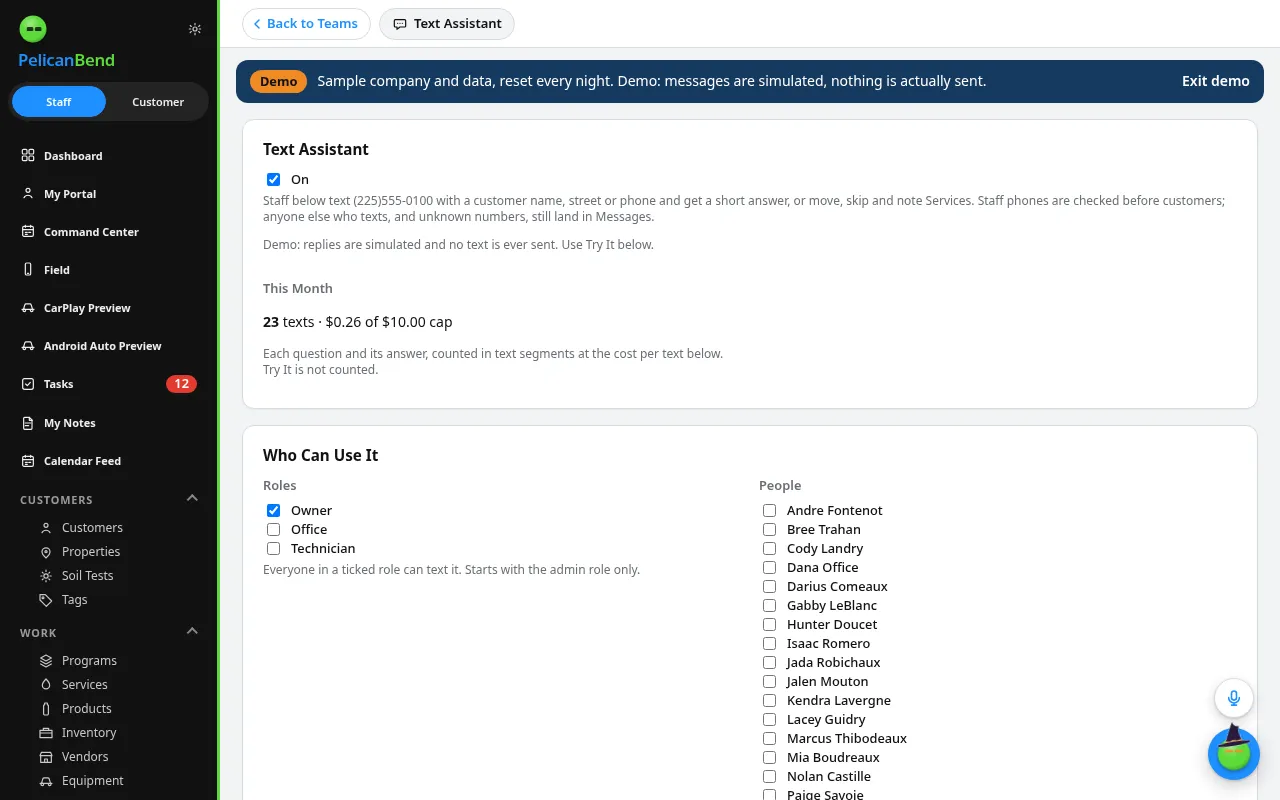Open Equipment in the sidebar
Image resolution: width=1280 pixels, height=800 pixels.
pos(93,781)
